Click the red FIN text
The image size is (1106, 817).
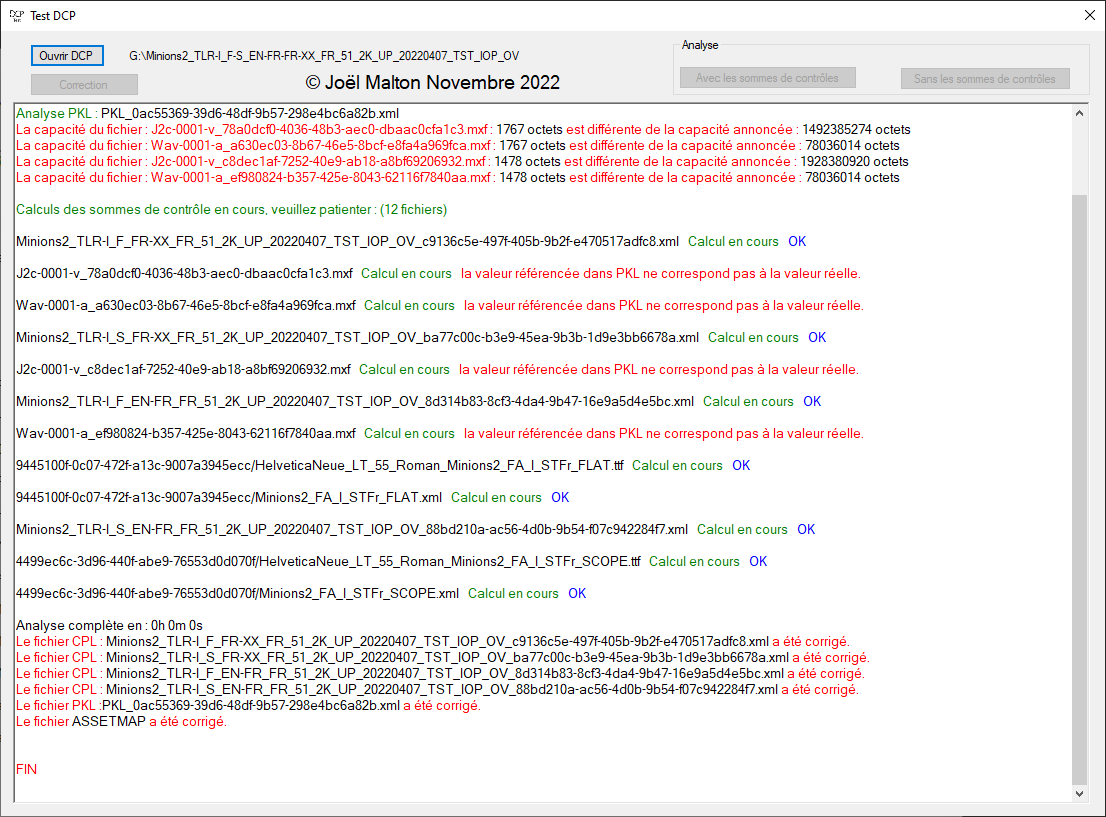click(x=26, y=770)
